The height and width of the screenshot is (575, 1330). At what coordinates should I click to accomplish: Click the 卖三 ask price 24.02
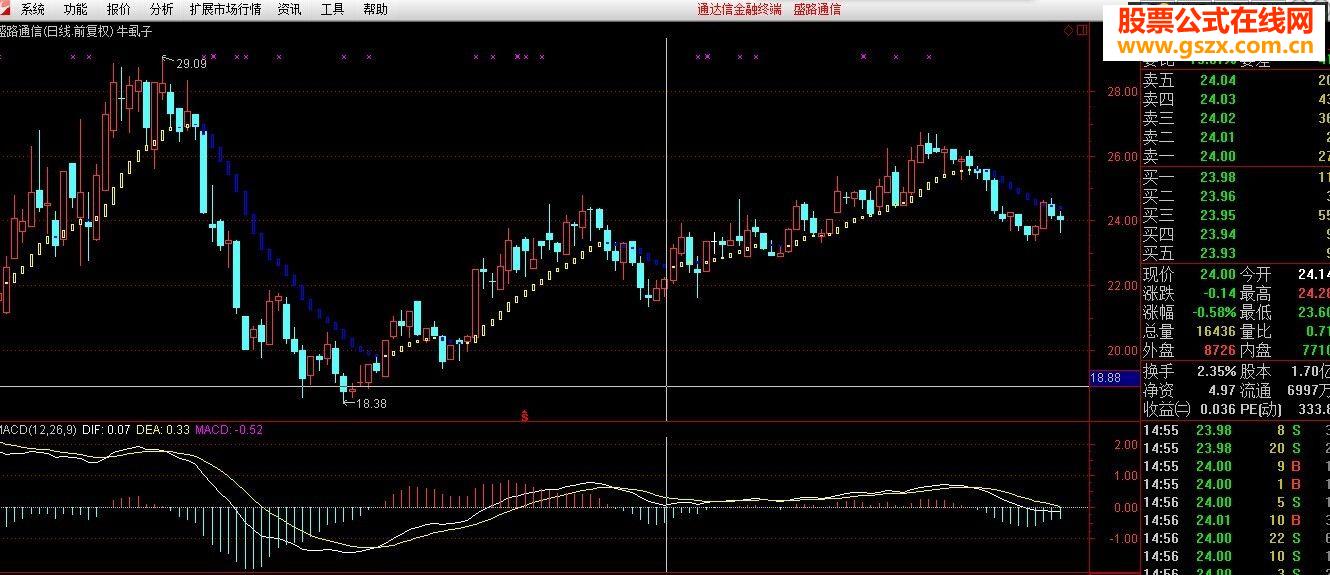tap(1218, 118)
